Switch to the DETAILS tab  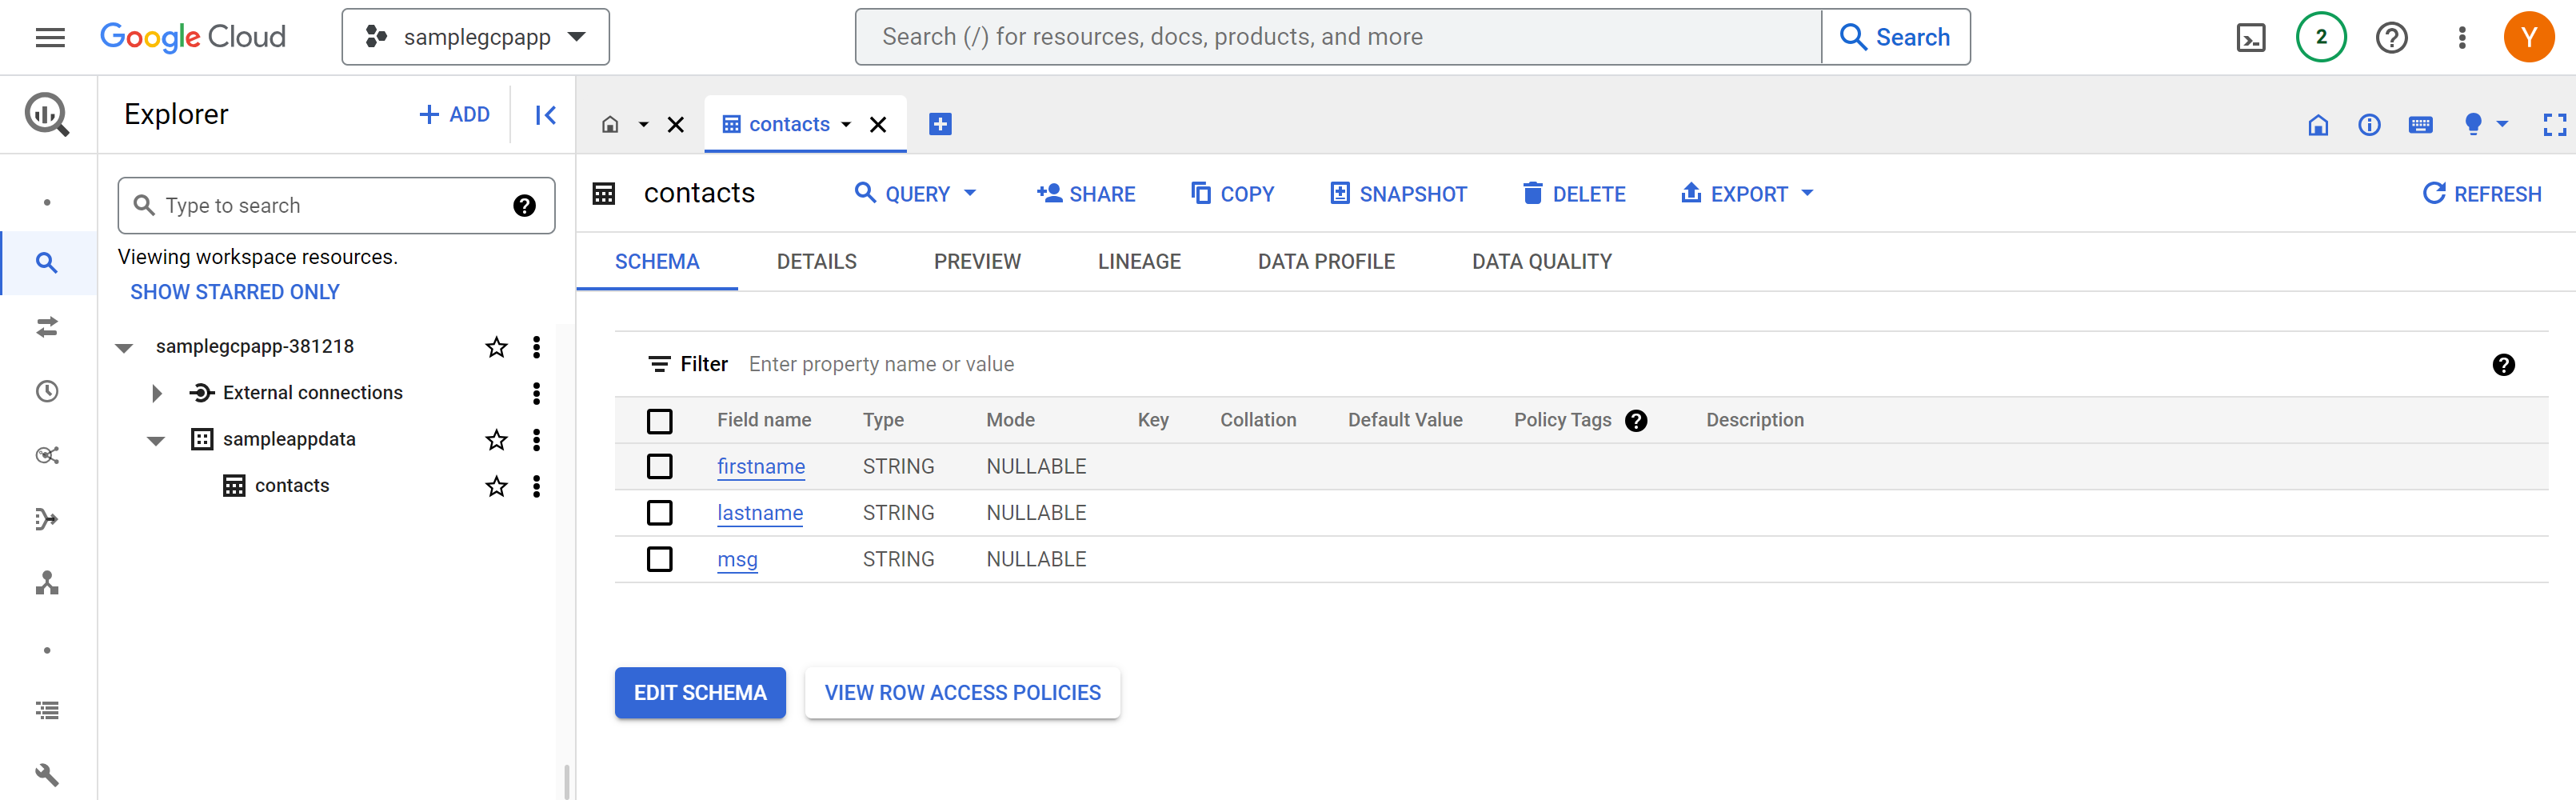[x=816, y=262]
